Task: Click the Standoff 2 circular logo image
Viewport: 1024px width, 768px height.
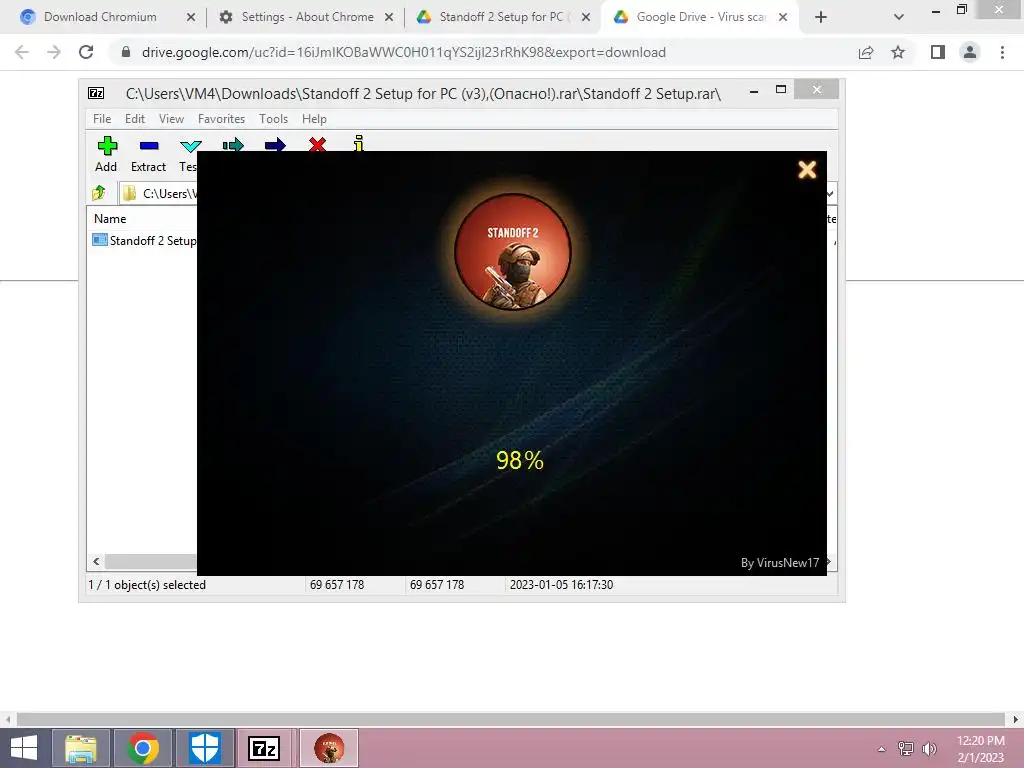Action: pos(513,251)
